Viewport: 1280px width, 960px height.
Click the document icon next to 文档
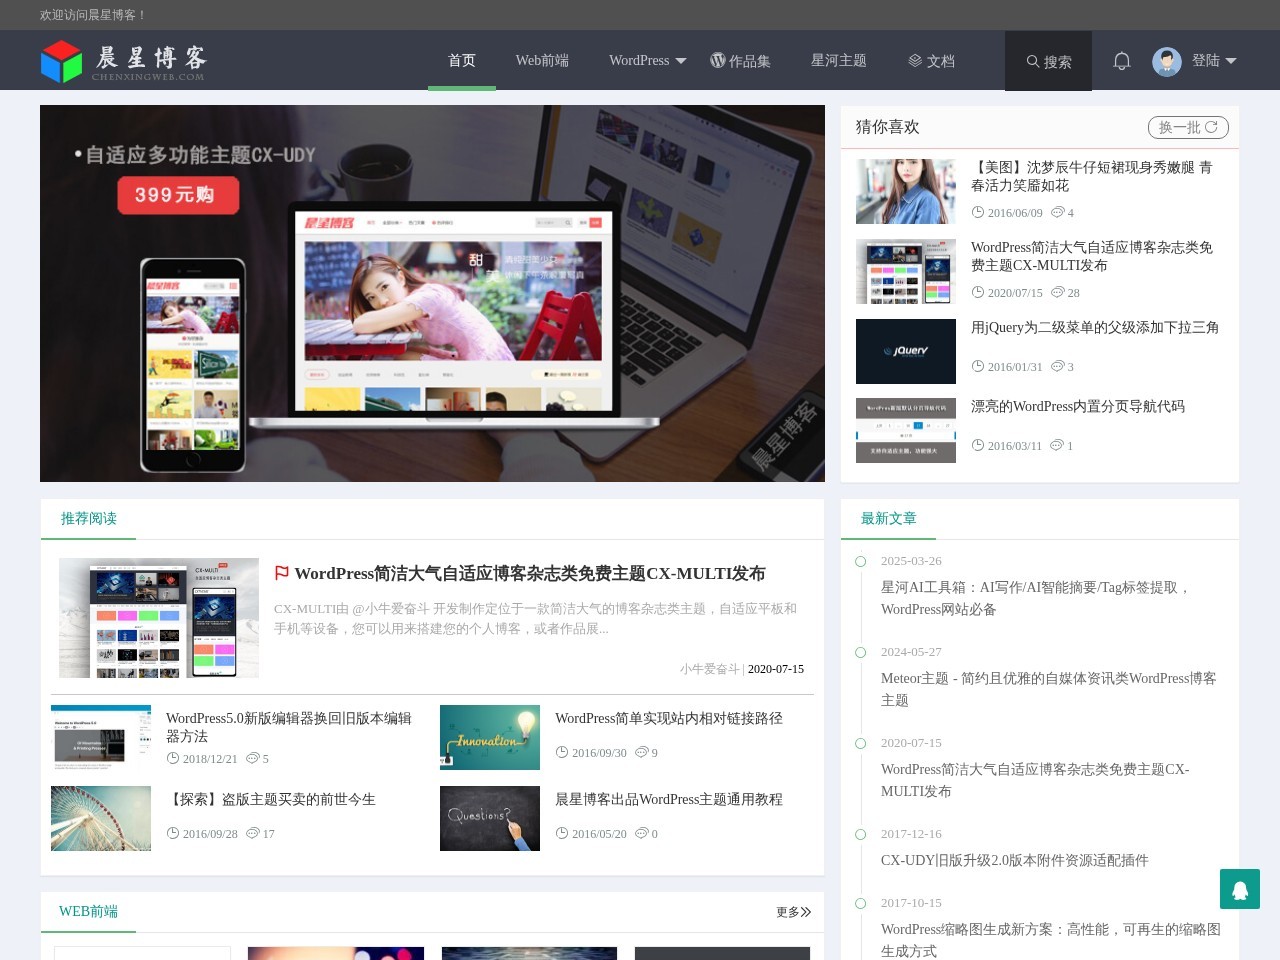[x=914, y=61]
